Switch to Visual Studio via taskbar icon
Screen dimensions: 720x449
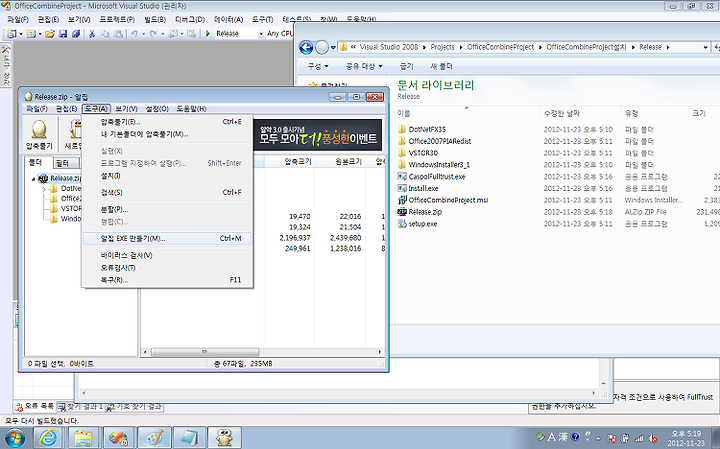(x=118, y=438)
